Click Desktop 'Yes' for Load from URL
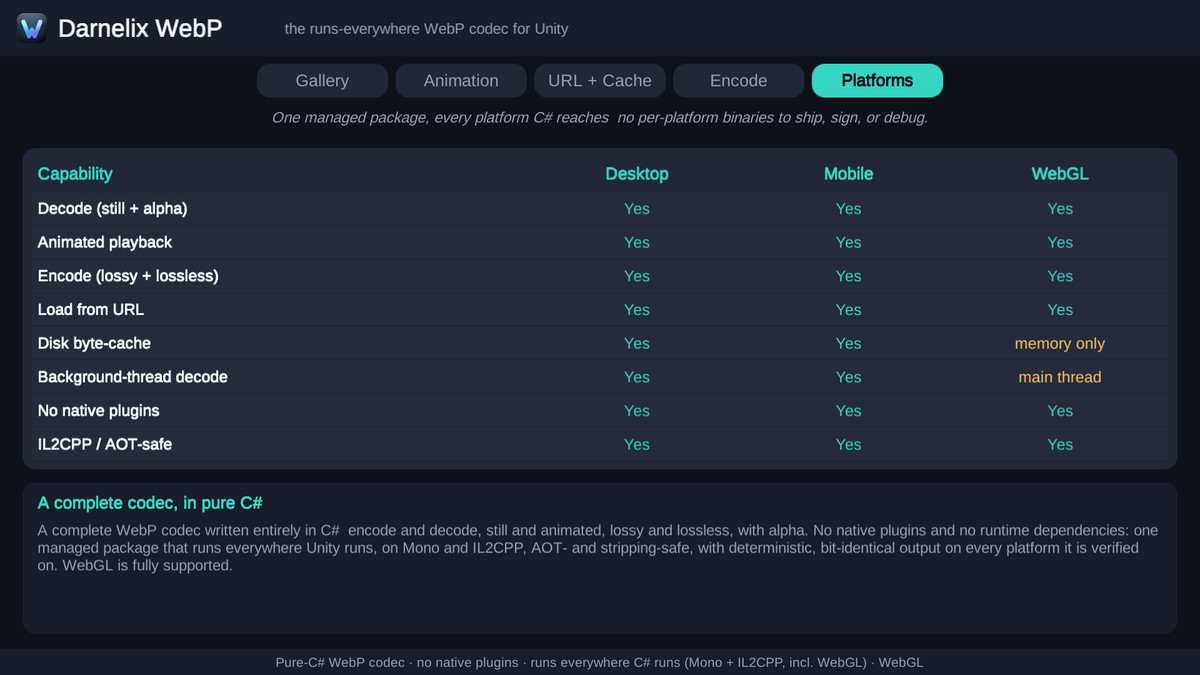The height and width of the screenshot is (675, 1200). pyautogui.click(x=637, y=310)
